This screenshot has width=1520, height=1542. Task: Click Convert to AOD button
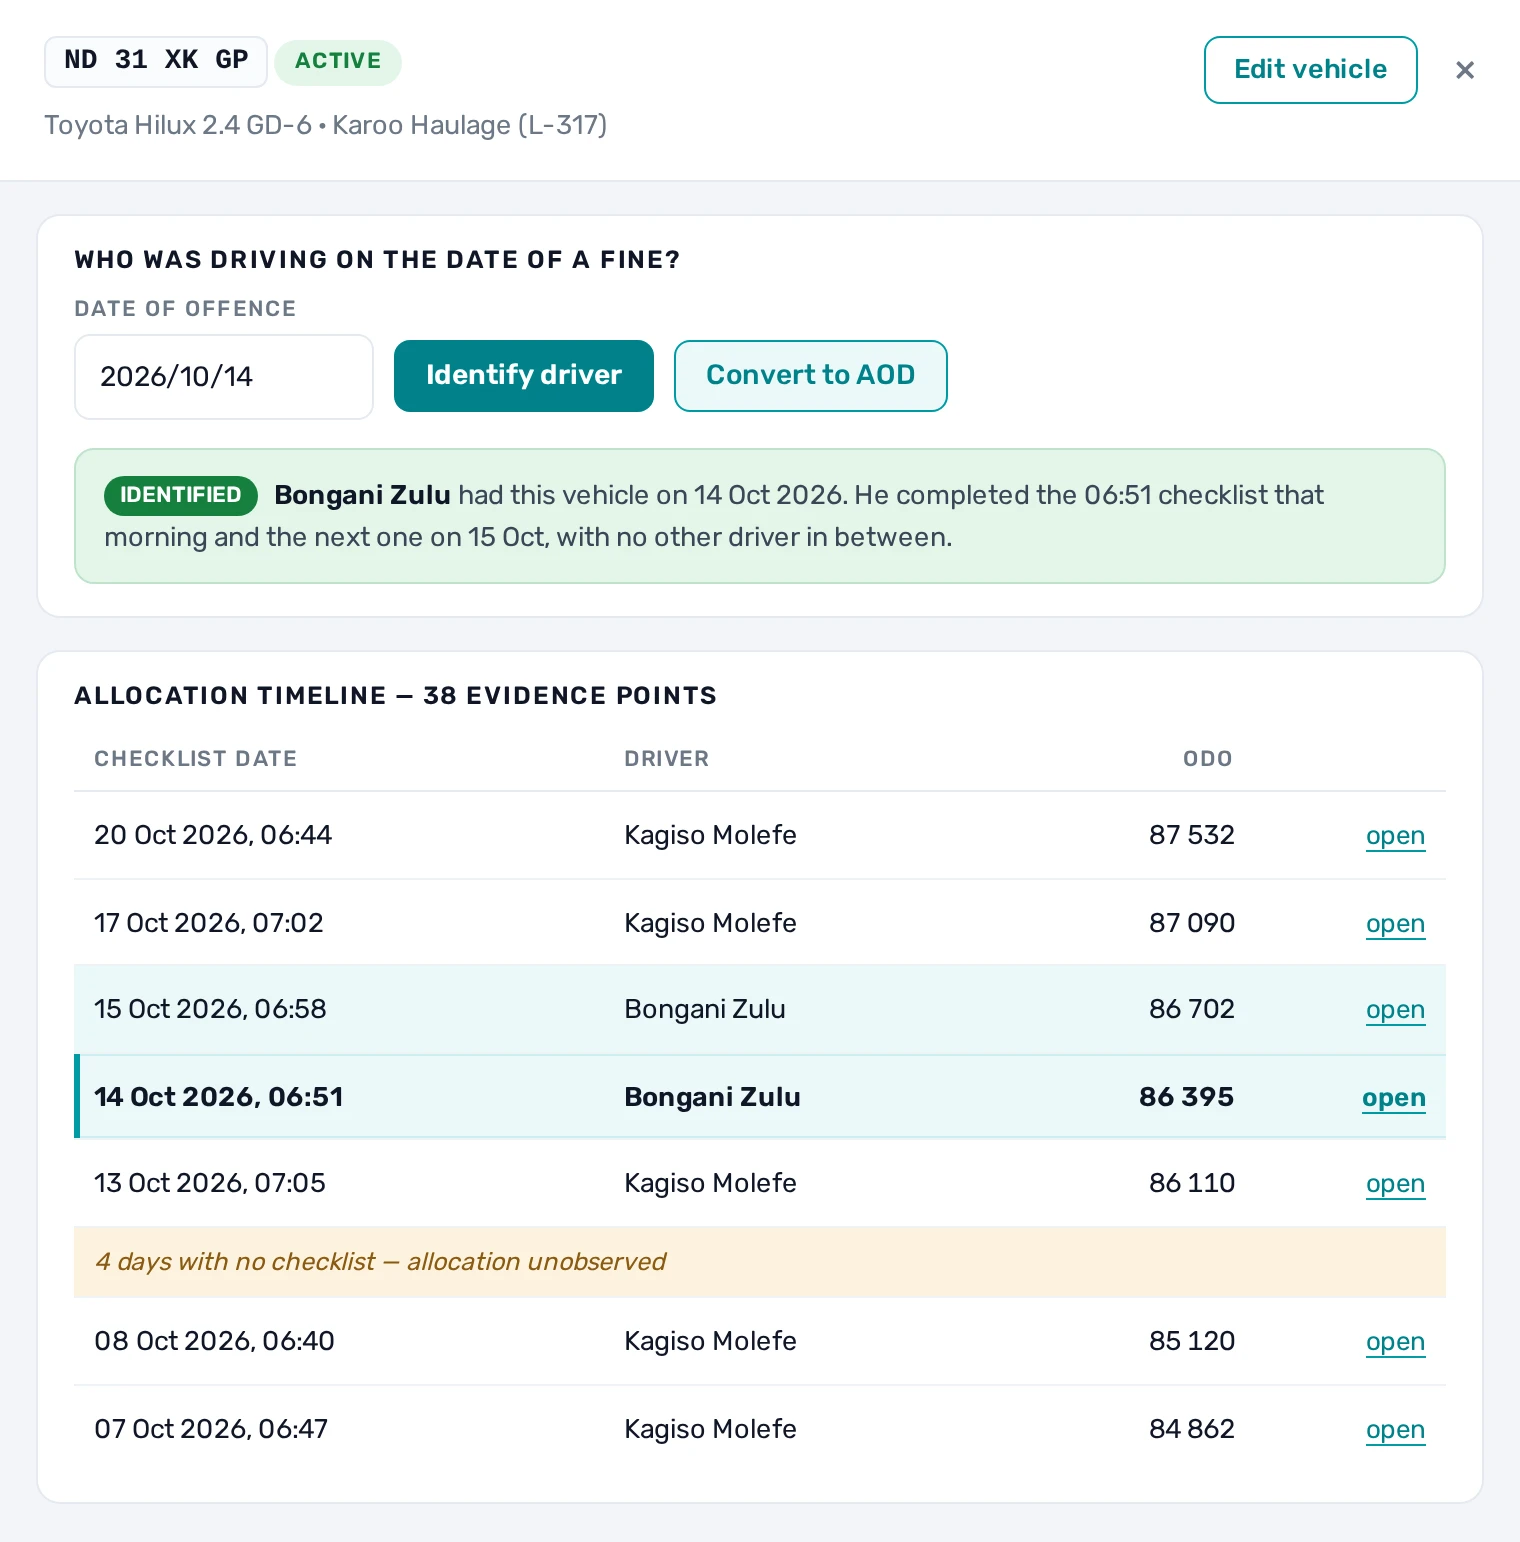tap(811, 376)
